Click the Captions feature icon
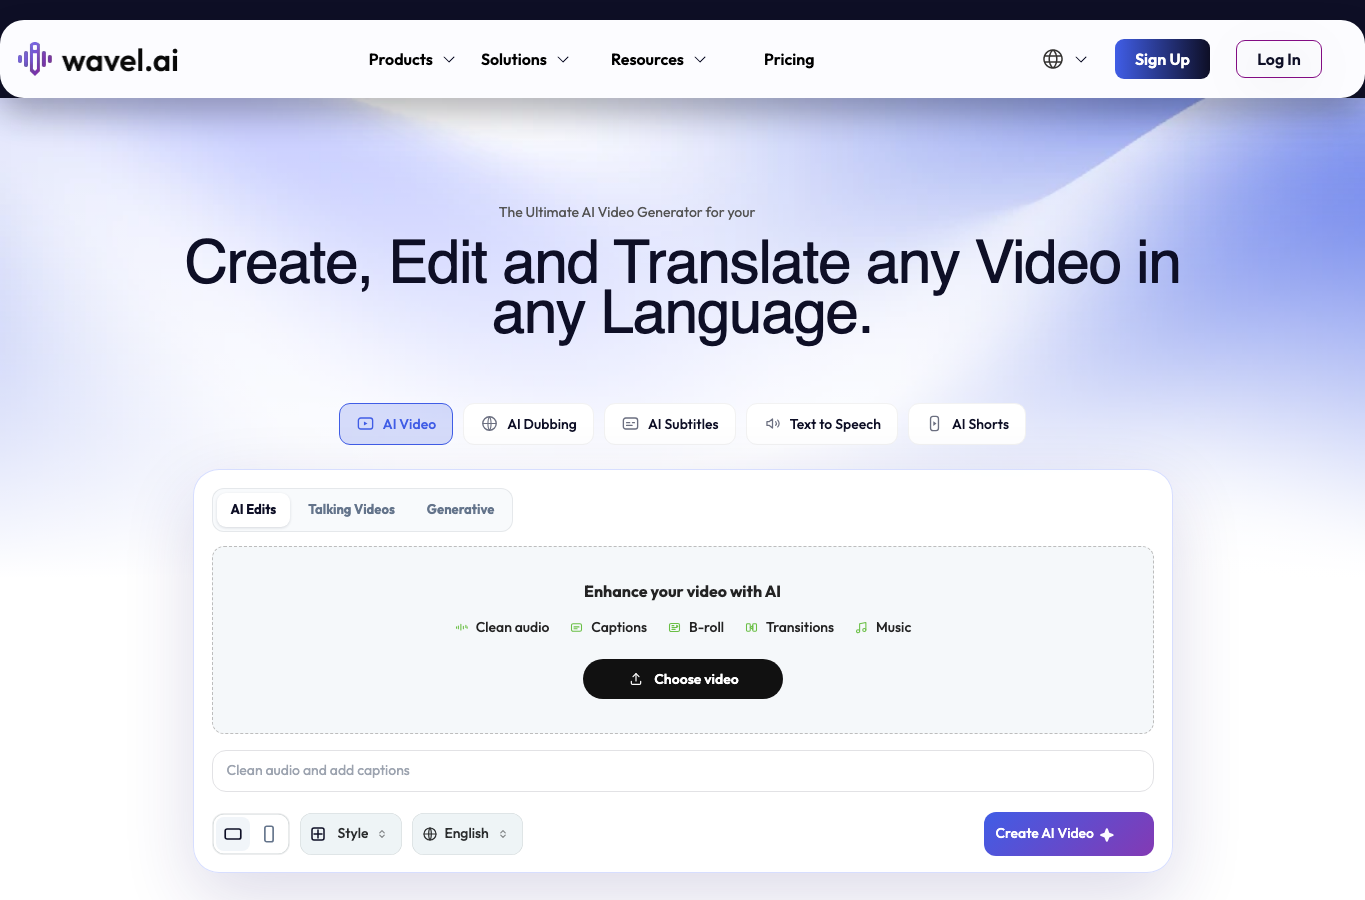 click(576, 627)
